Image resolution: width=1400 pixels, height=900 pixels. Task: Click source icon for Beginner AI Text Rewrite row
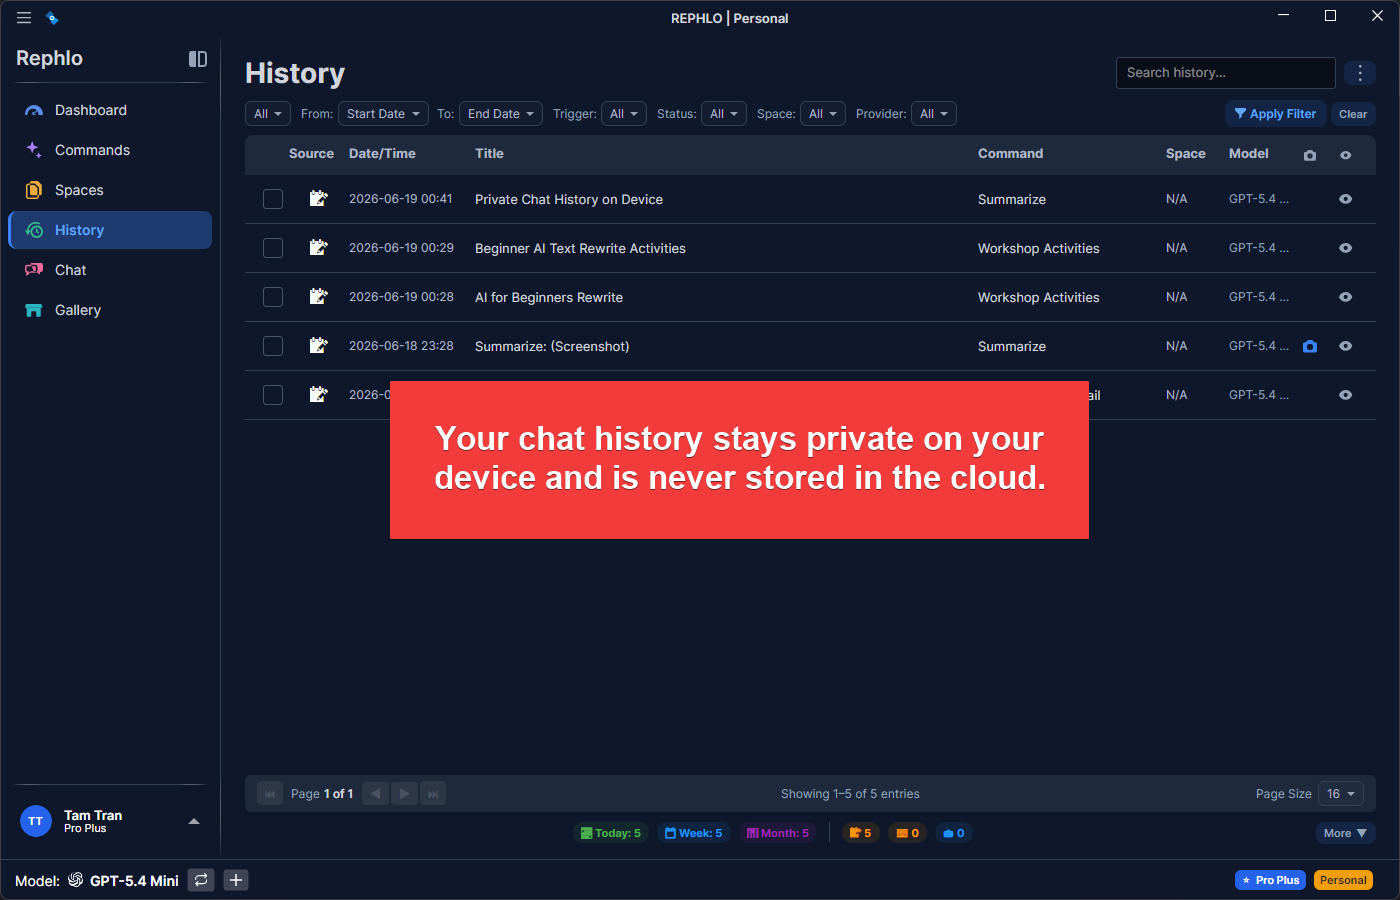pyautogui.click(x=318, y=247)
